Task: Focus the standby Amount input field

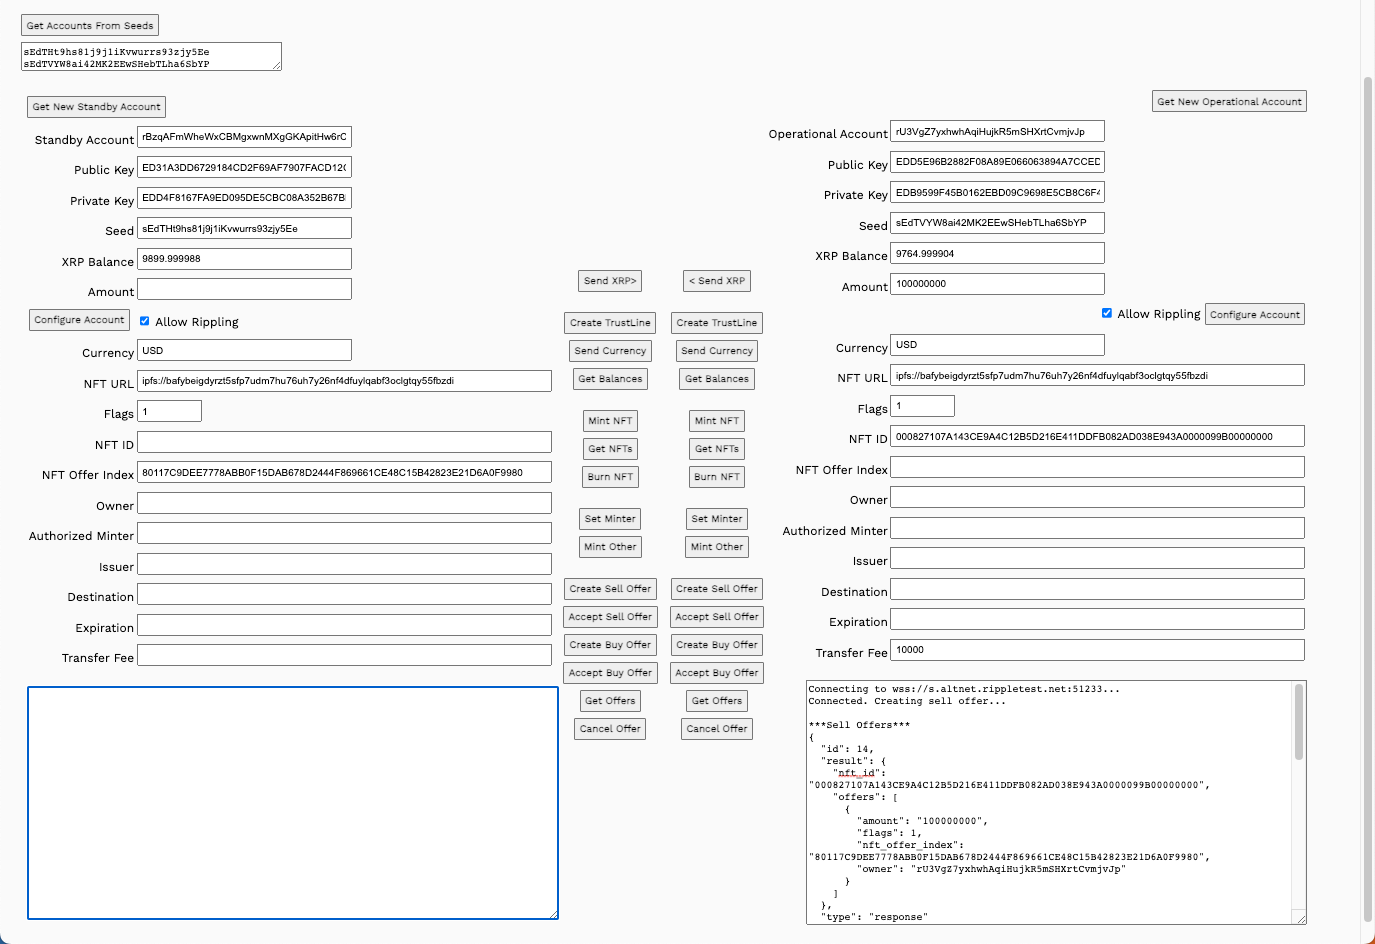Action: point(244,290)
